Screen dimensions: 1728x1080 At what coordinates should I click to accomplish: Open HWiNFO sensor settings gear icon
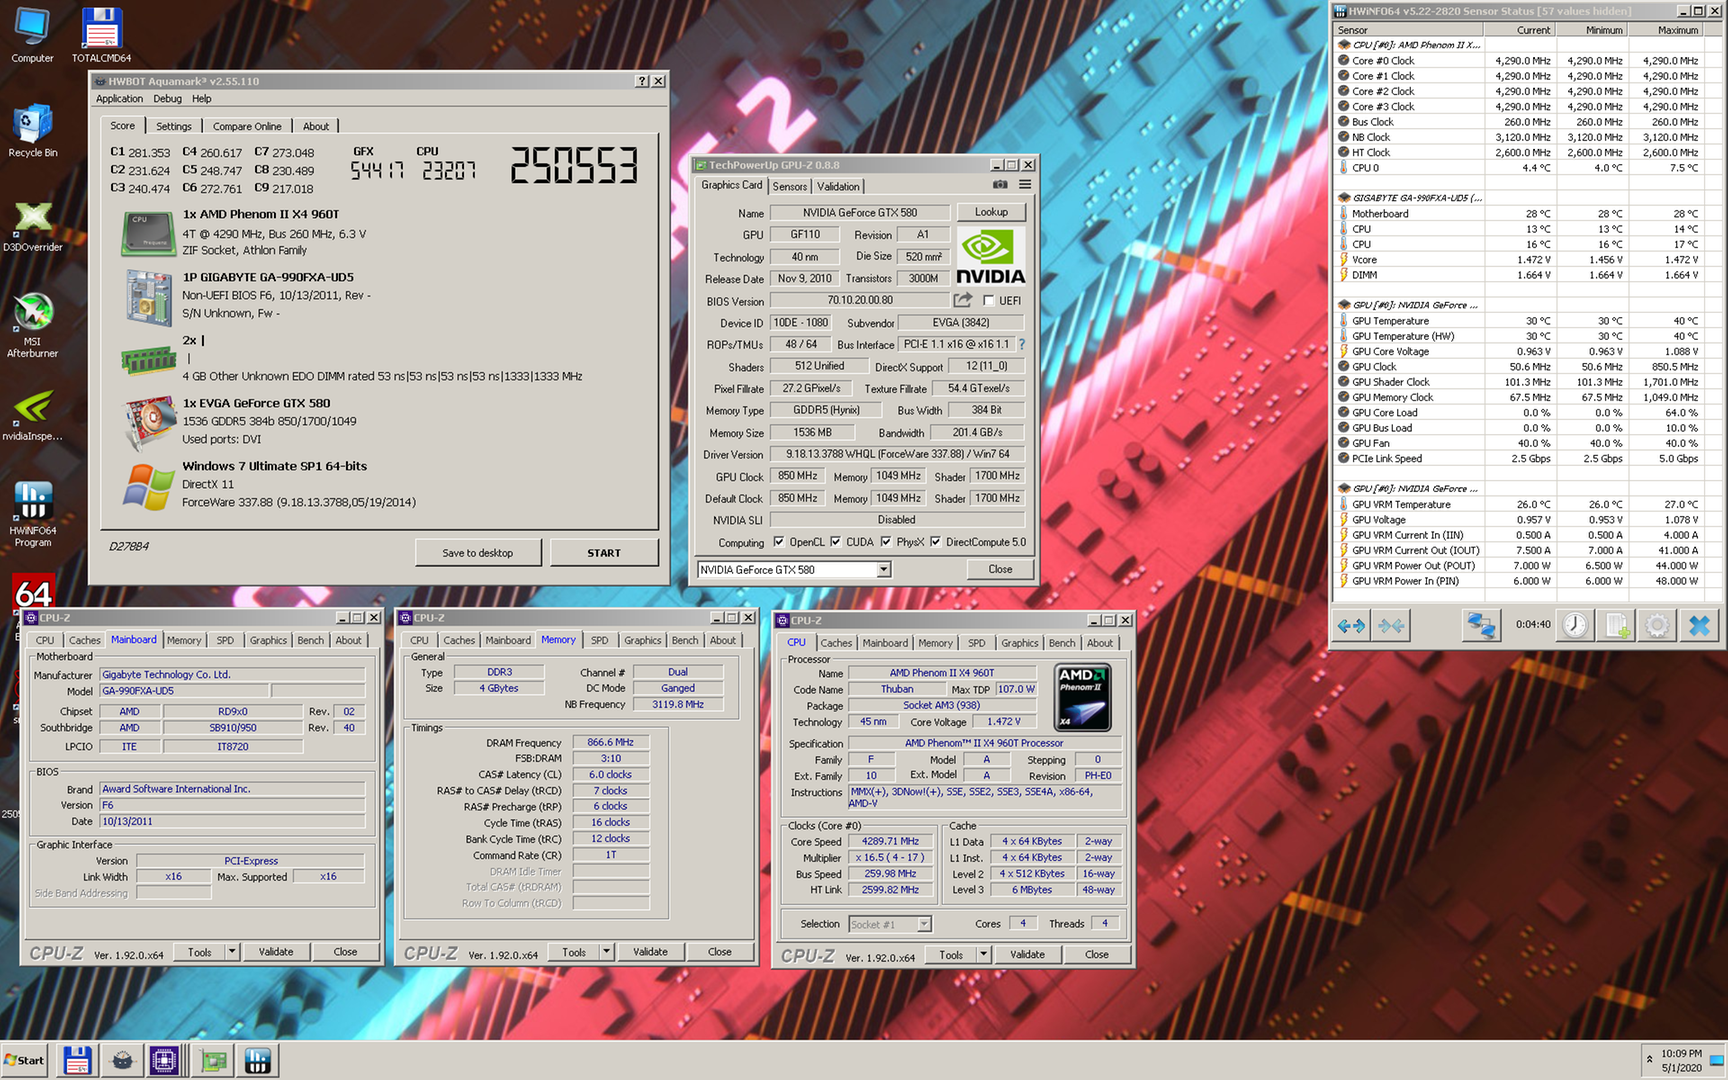point(1657,626)
